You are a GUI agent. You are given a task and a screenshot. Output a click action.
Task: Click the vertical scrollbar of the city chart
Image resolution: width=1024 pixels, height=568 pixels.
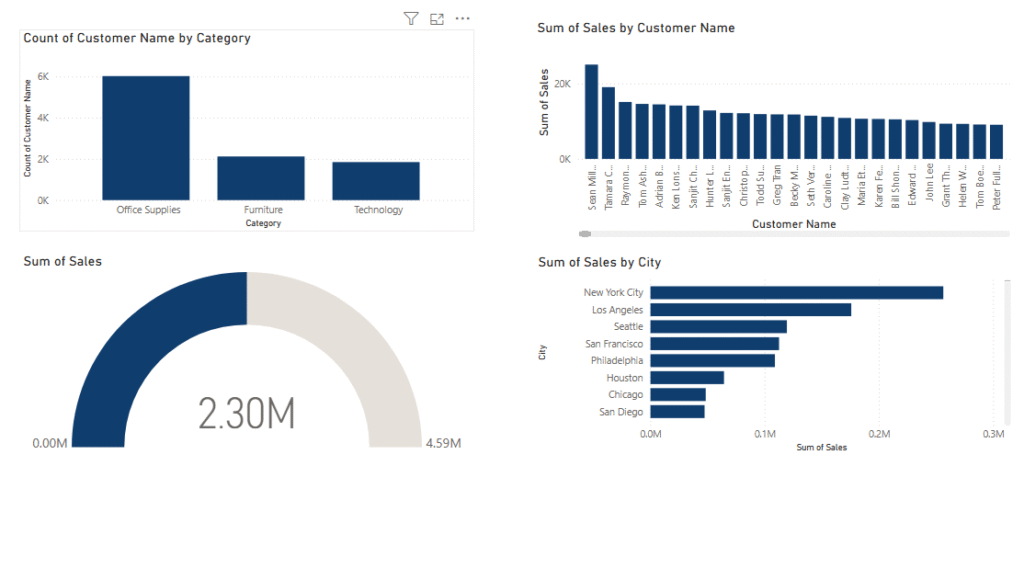point(1007,350)
